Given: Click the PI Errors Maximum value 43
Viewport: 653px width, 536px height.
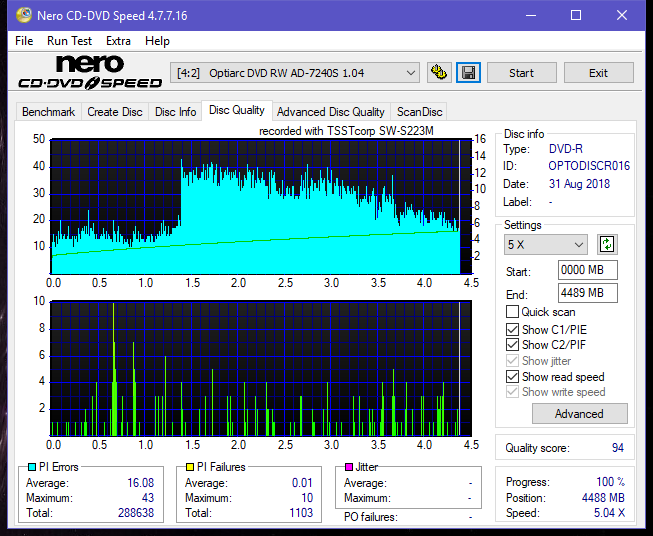Looking at the screenshot, I should 148,498.
